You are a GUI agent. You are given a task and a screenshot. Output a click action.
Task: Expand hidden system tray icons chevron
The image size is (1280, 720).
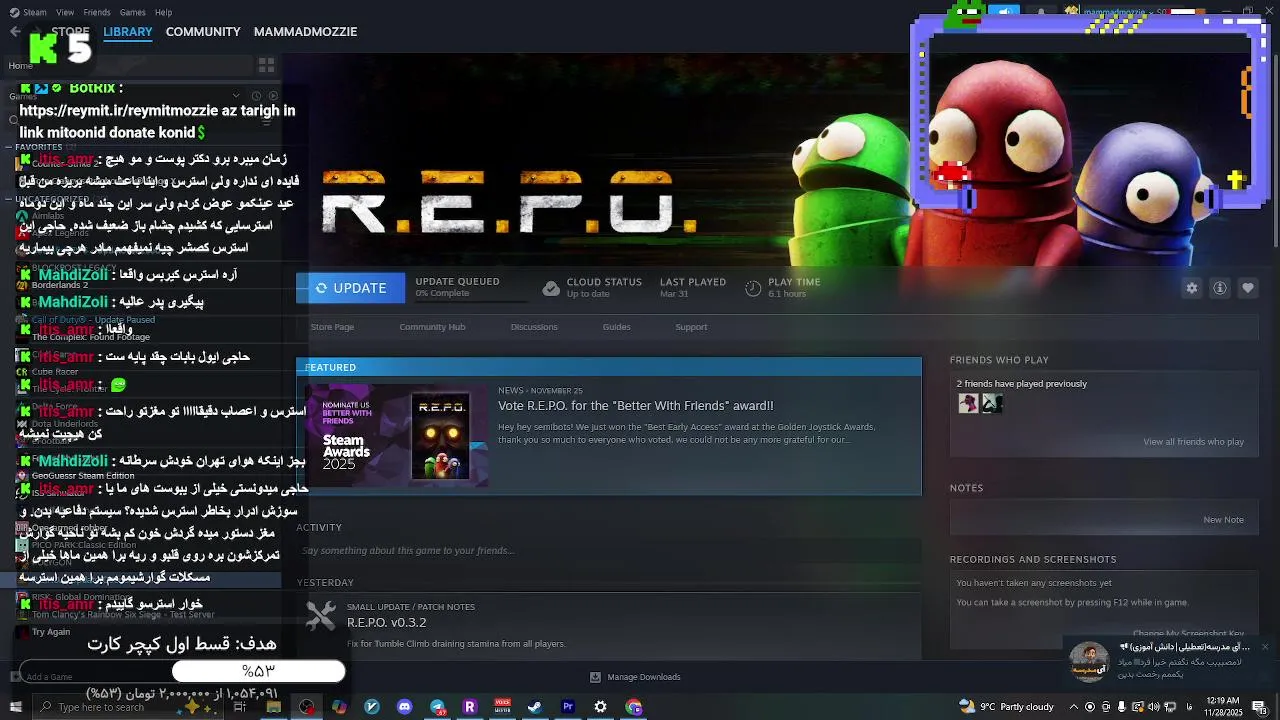point(1074,707)
